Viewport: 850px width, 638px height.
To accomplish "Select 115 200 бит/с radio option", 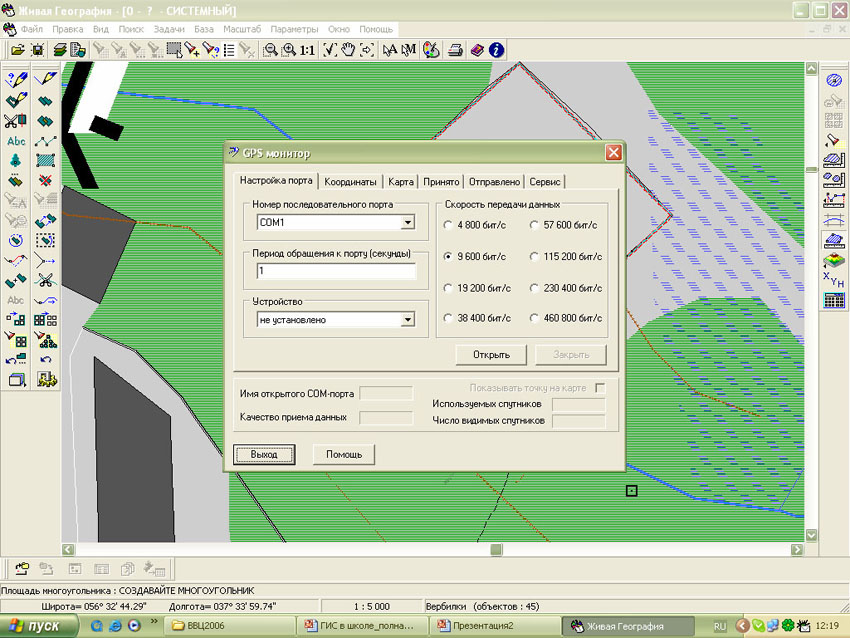I will [x=533, y=256].
